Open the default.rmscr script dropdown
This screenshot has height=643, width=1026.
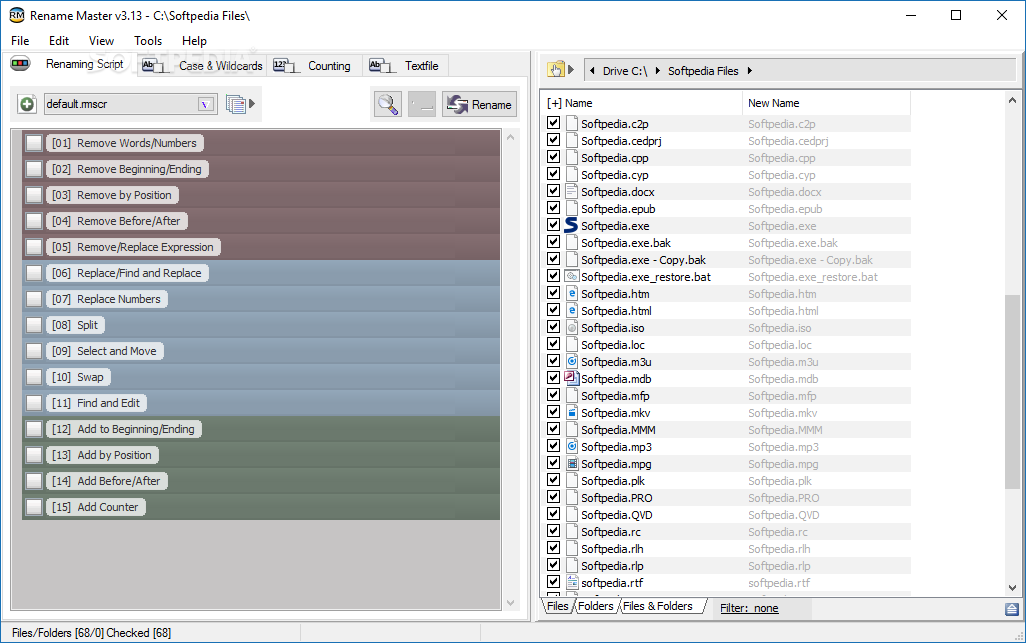click(x=206, y=104)
